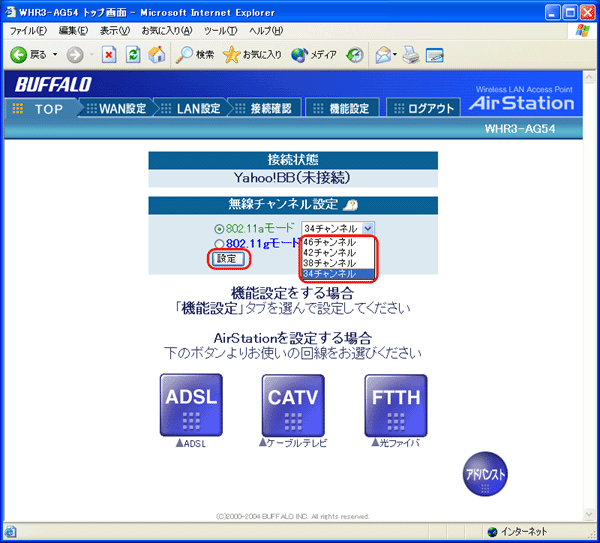Open the 表示(V) menu

tap(115, 31)
